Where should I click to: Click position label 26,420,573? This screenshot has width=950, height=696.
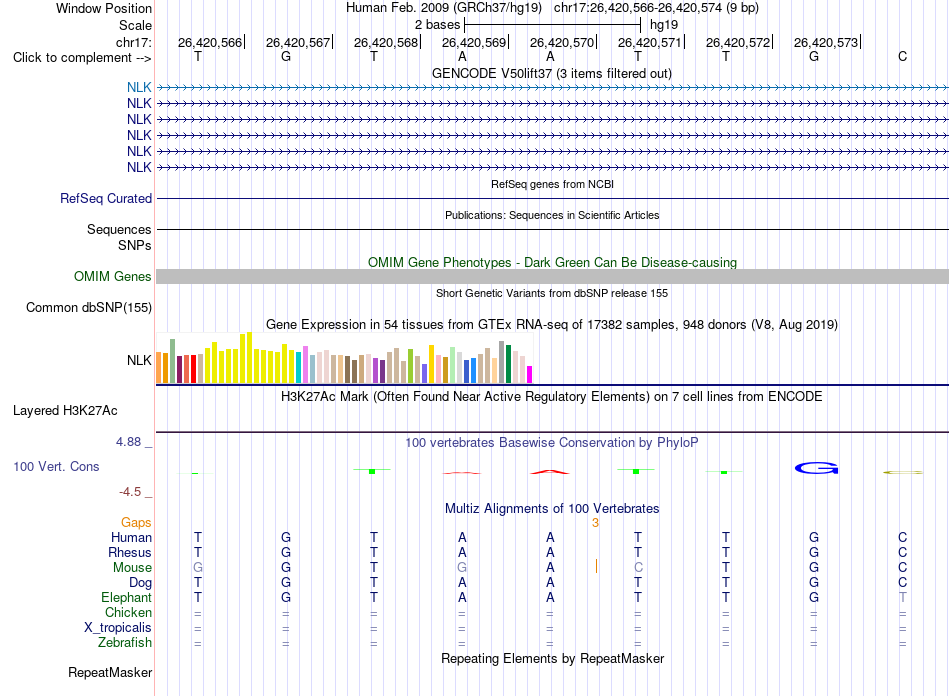[x=826, y=42]
